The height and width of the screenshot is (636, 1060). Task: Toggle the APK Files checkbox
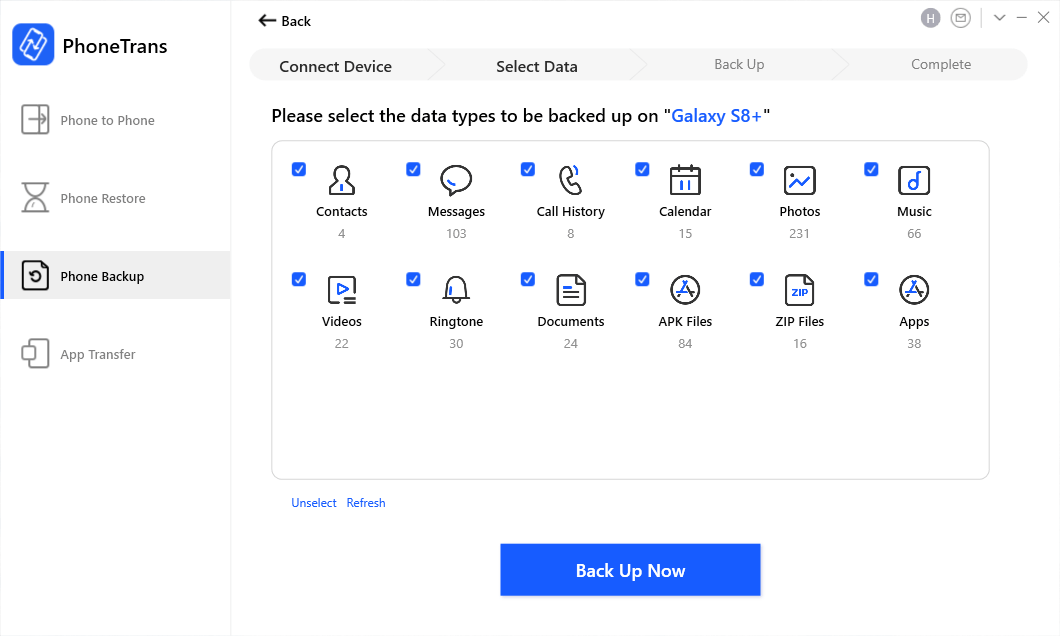642,279
